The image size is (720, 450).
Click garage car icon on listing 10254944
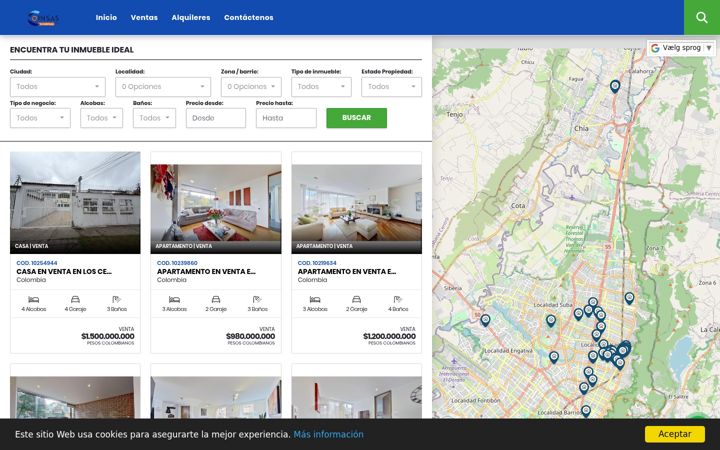tap(75, 299)
